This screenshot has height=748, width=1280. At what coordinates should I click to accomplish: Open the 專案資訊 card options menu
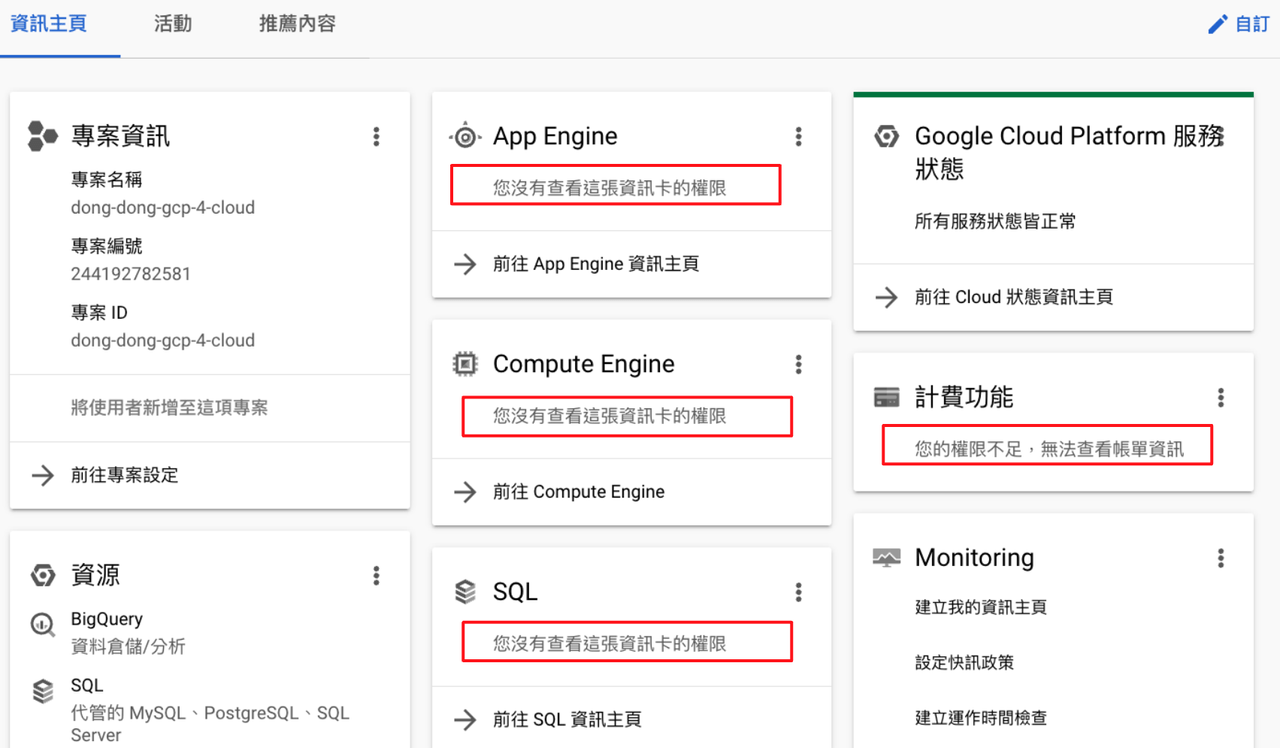pyautogui.click(x=376, y=136)
